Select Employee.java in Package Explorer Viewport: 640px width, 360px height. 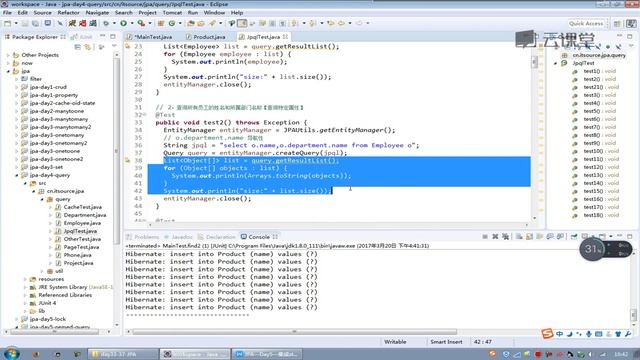82,223
